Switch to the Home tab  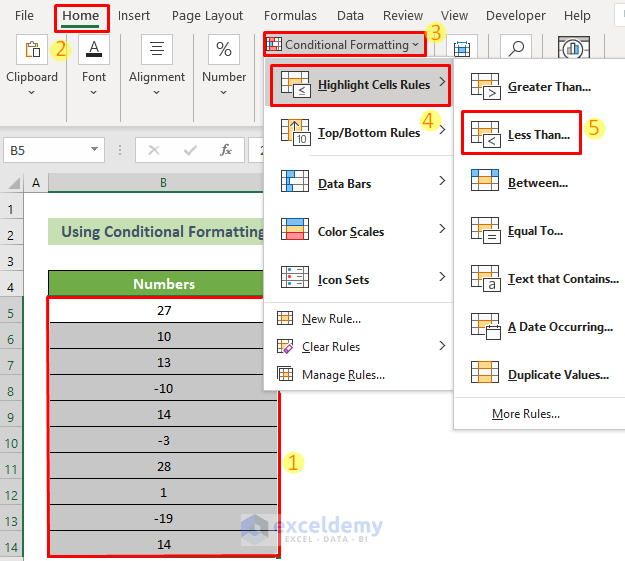pos(81,16)
